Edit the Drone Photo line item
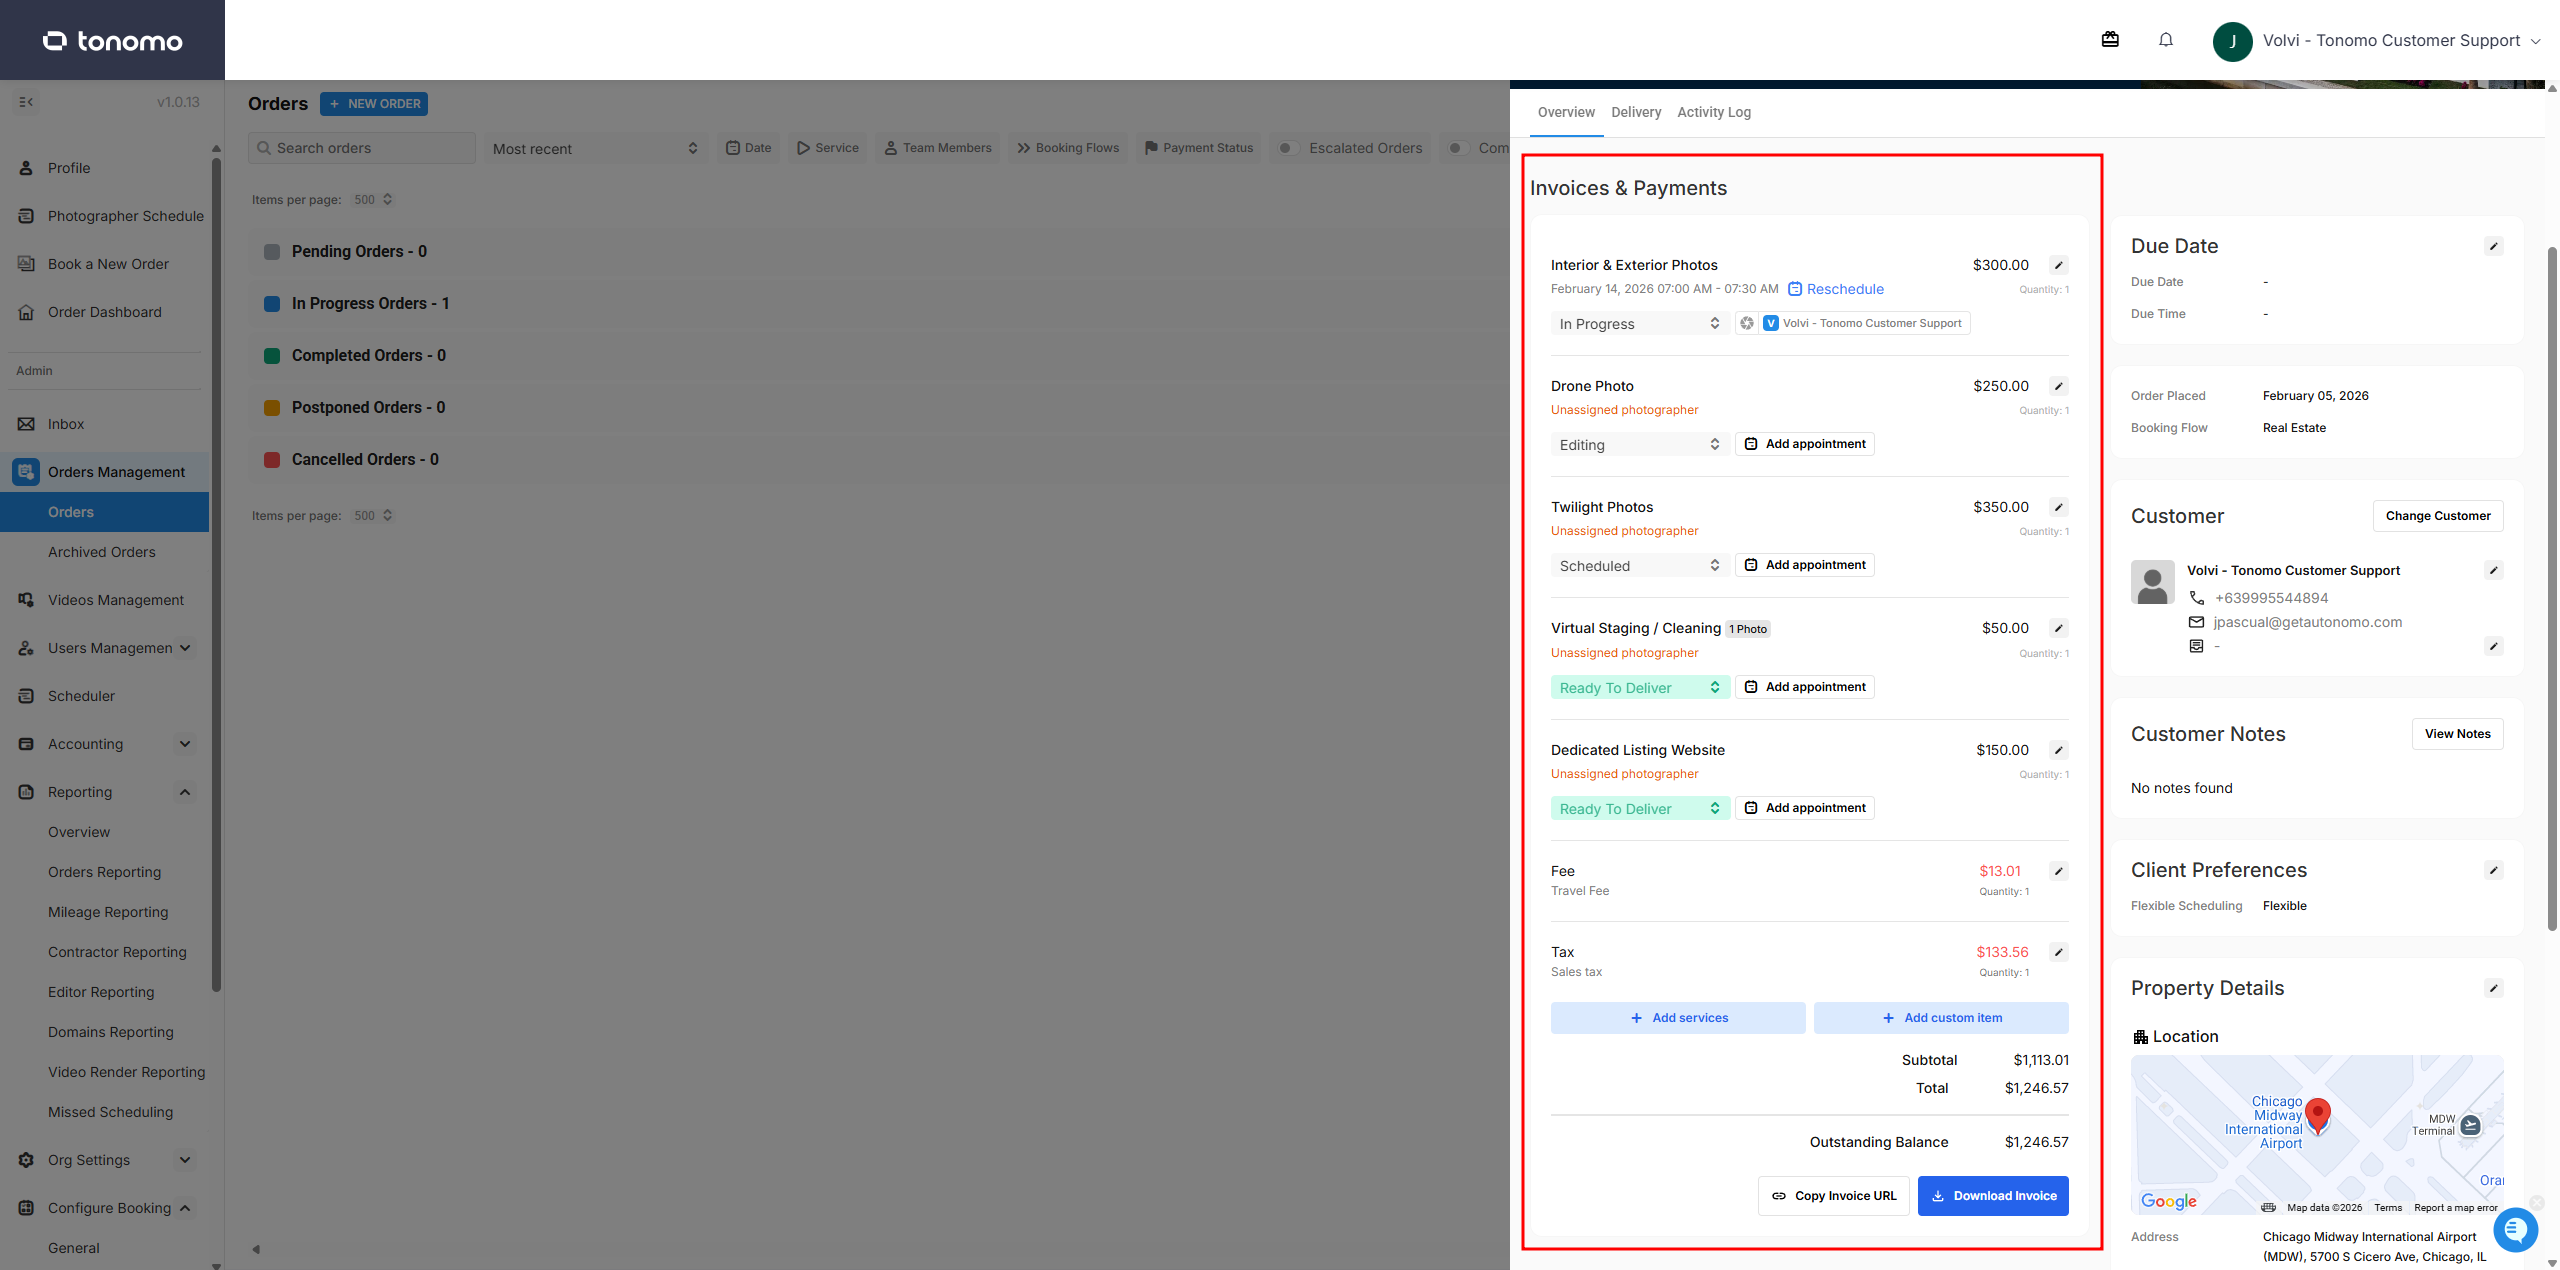Screen dimensions: 2560x1270 tap(2059, 386)
